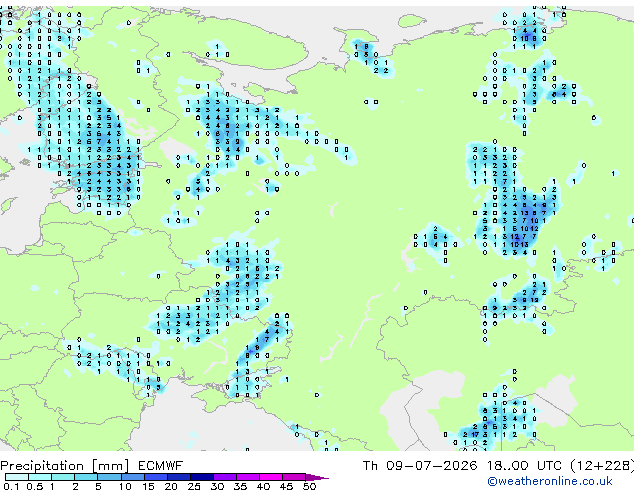Click the 40–45 mm magenta legend swatch
634x490 pixels.
coord(271,477)
